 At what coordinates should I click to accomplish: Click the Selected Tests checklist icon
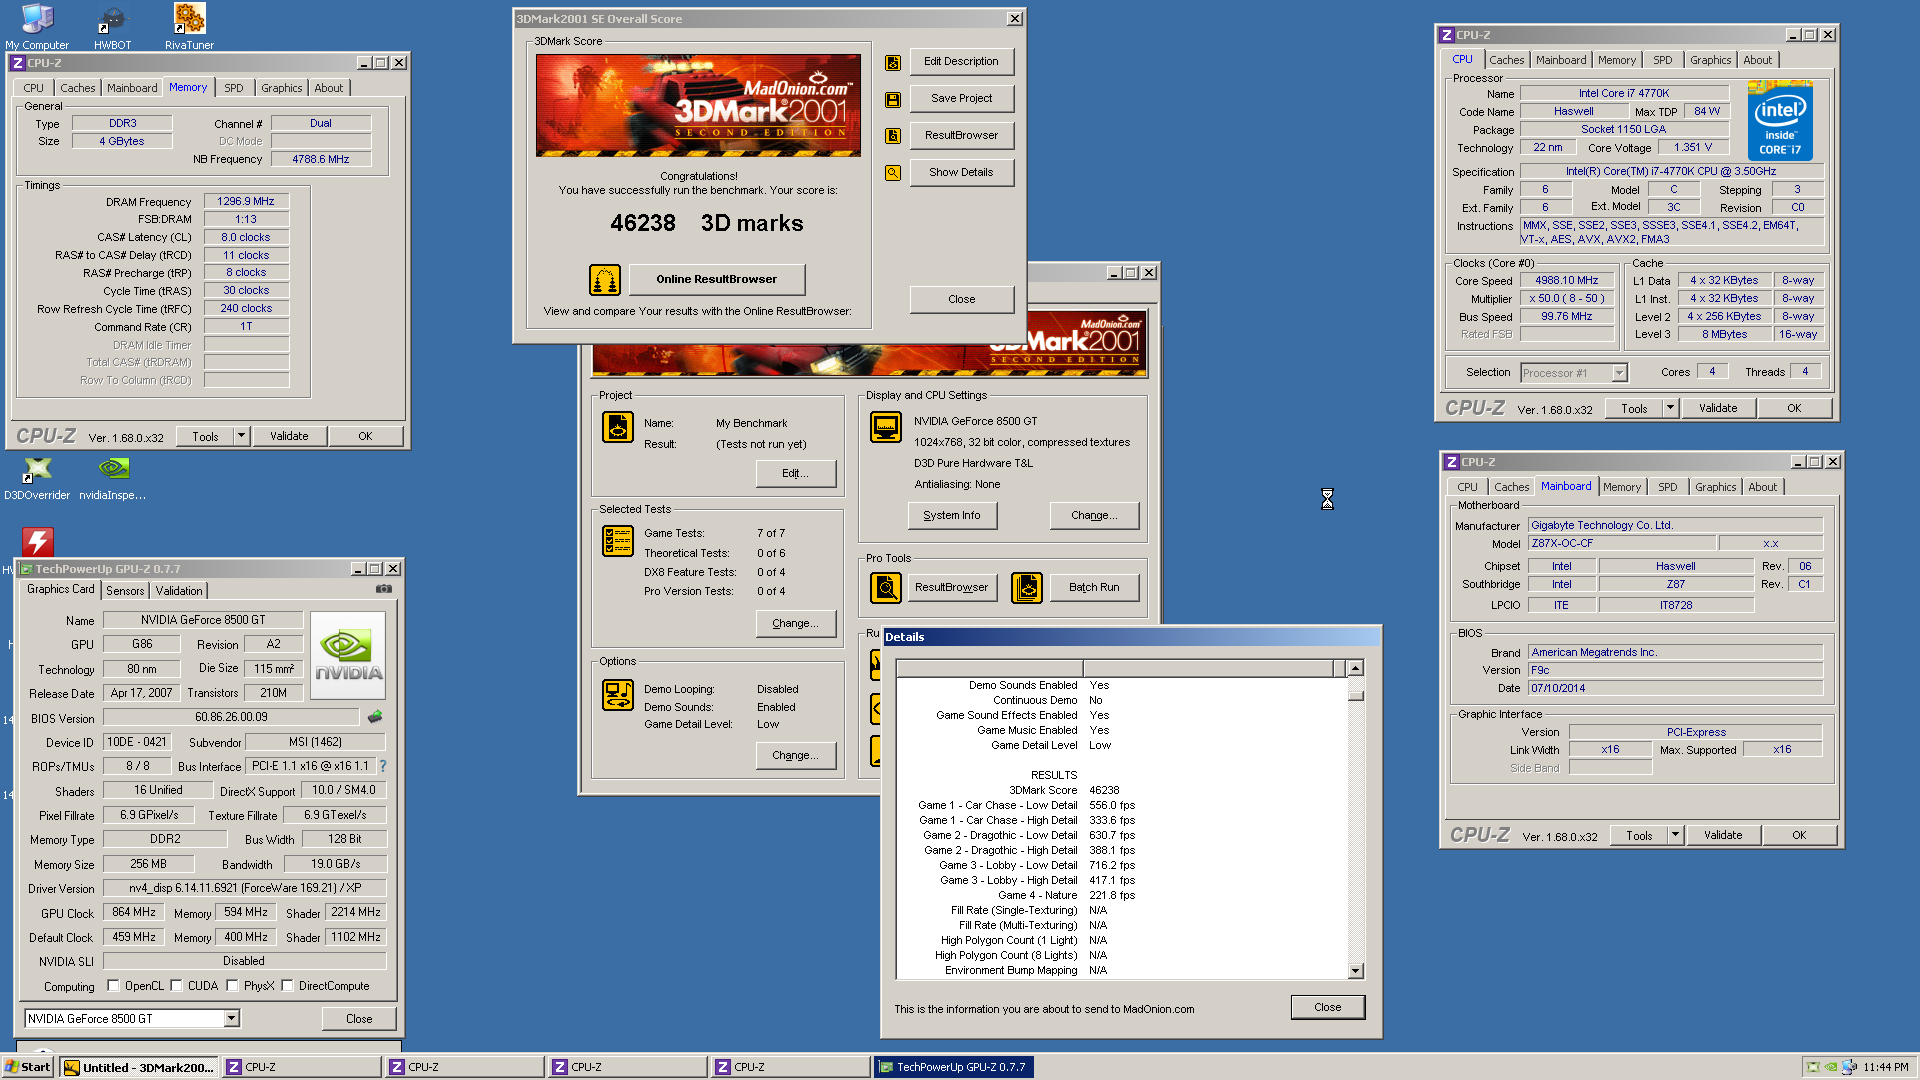618,541
